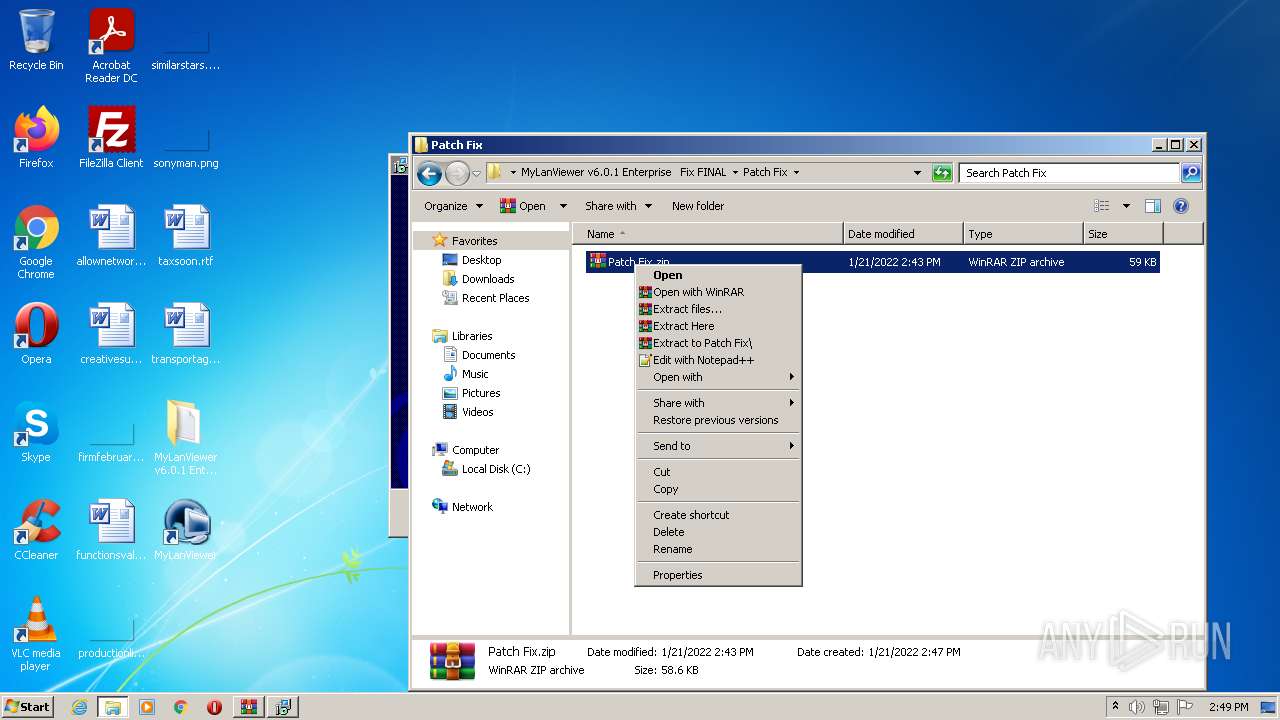1280x720 pixels.
Task: Sort by Type column header
Action: coord(1024,234)
